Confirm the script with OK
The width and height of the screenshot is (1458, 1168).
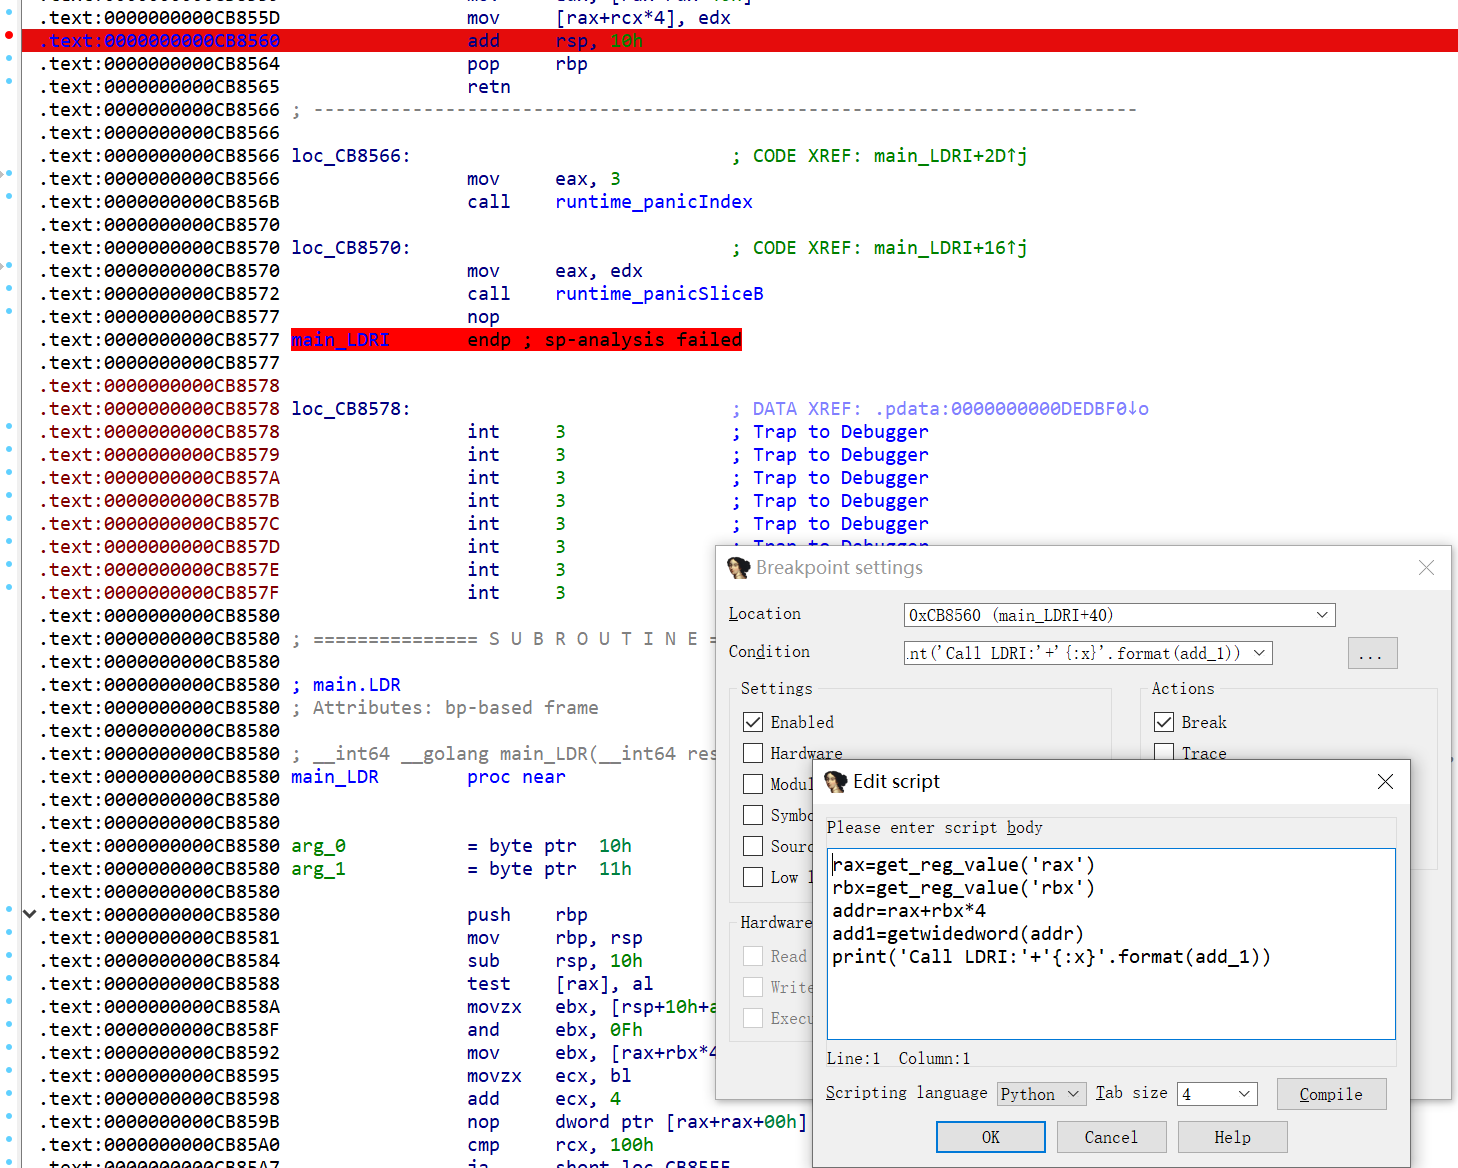990,1137
